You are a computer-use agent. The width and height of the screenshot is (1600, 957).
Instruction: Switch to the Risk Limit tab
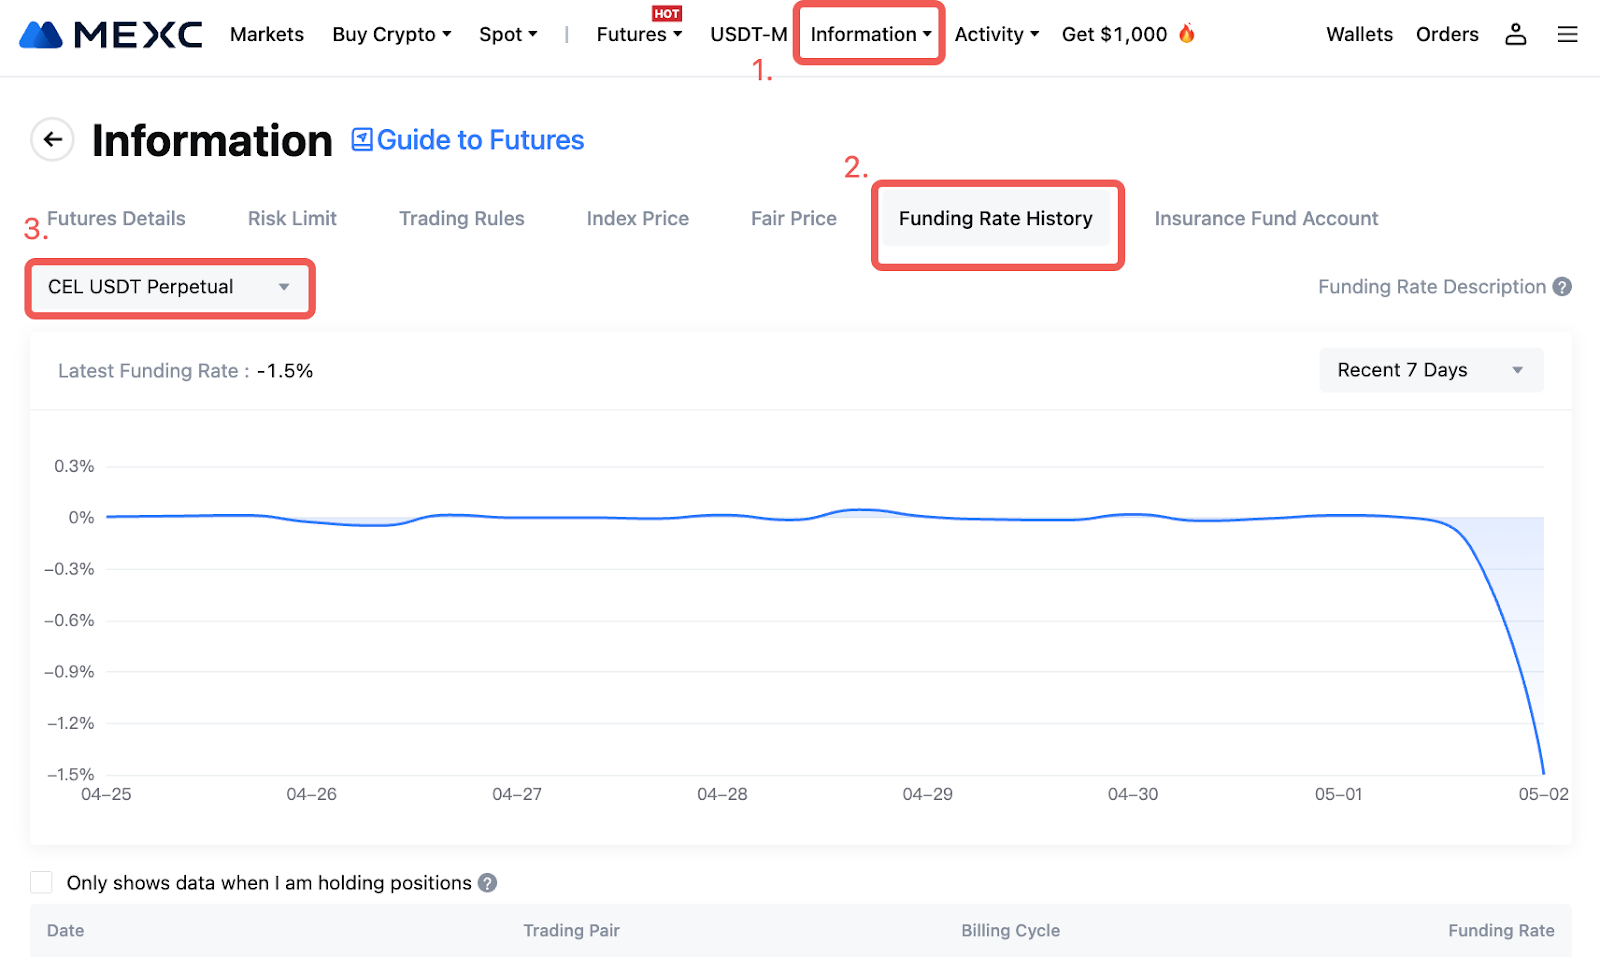(x=292, y=219)
